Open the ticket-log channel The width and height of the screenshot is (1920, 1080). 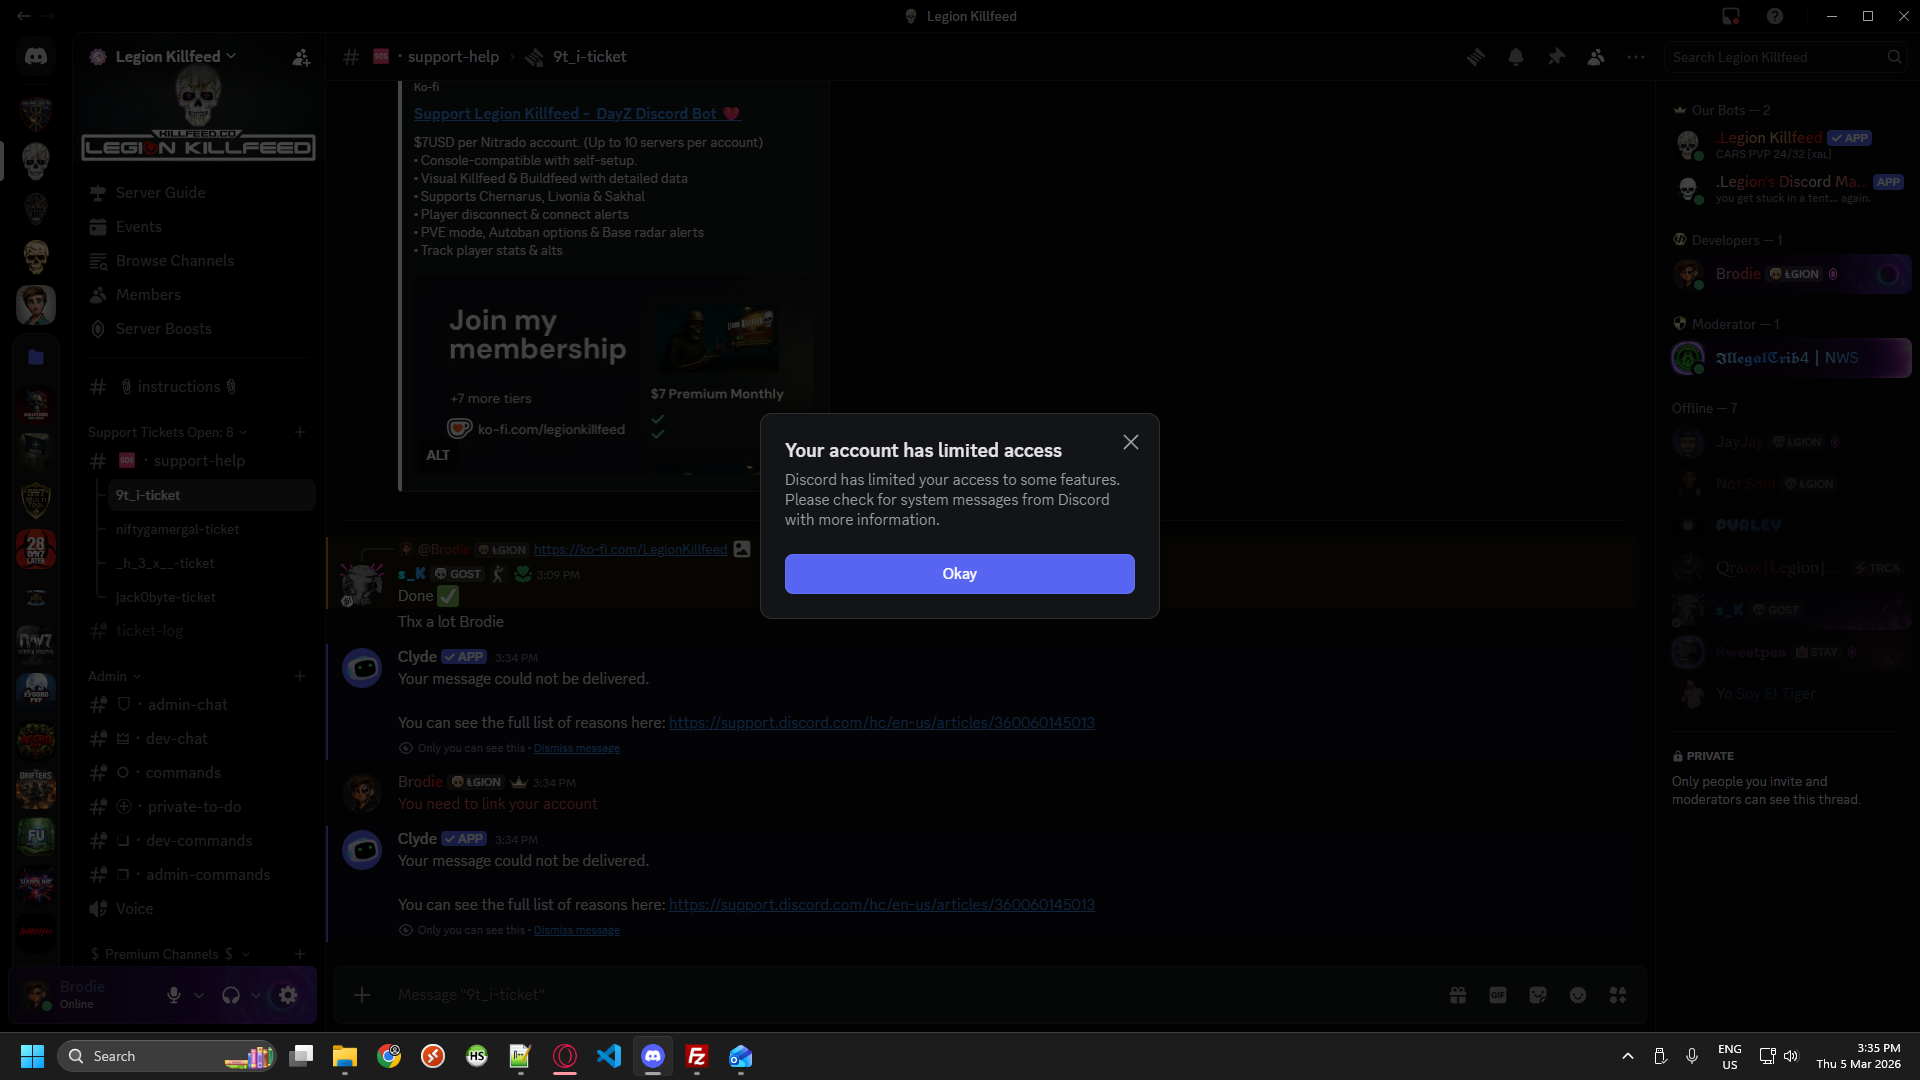point(200,631)
